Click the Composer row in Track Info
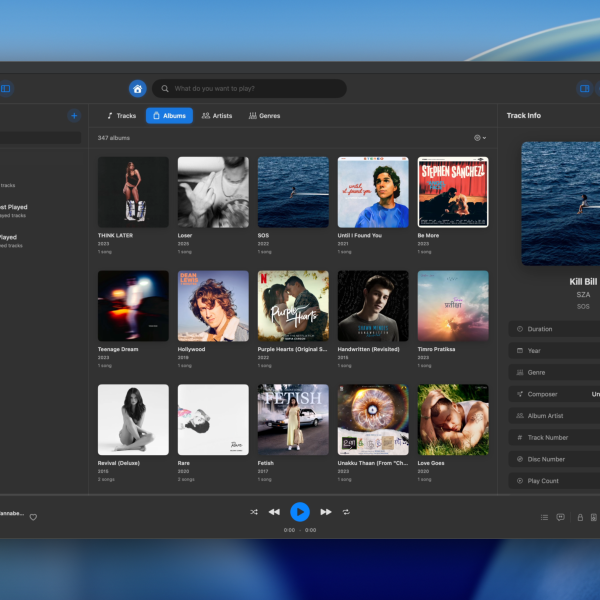The height and width of the screenshot is (600, 600). (554, 394)
